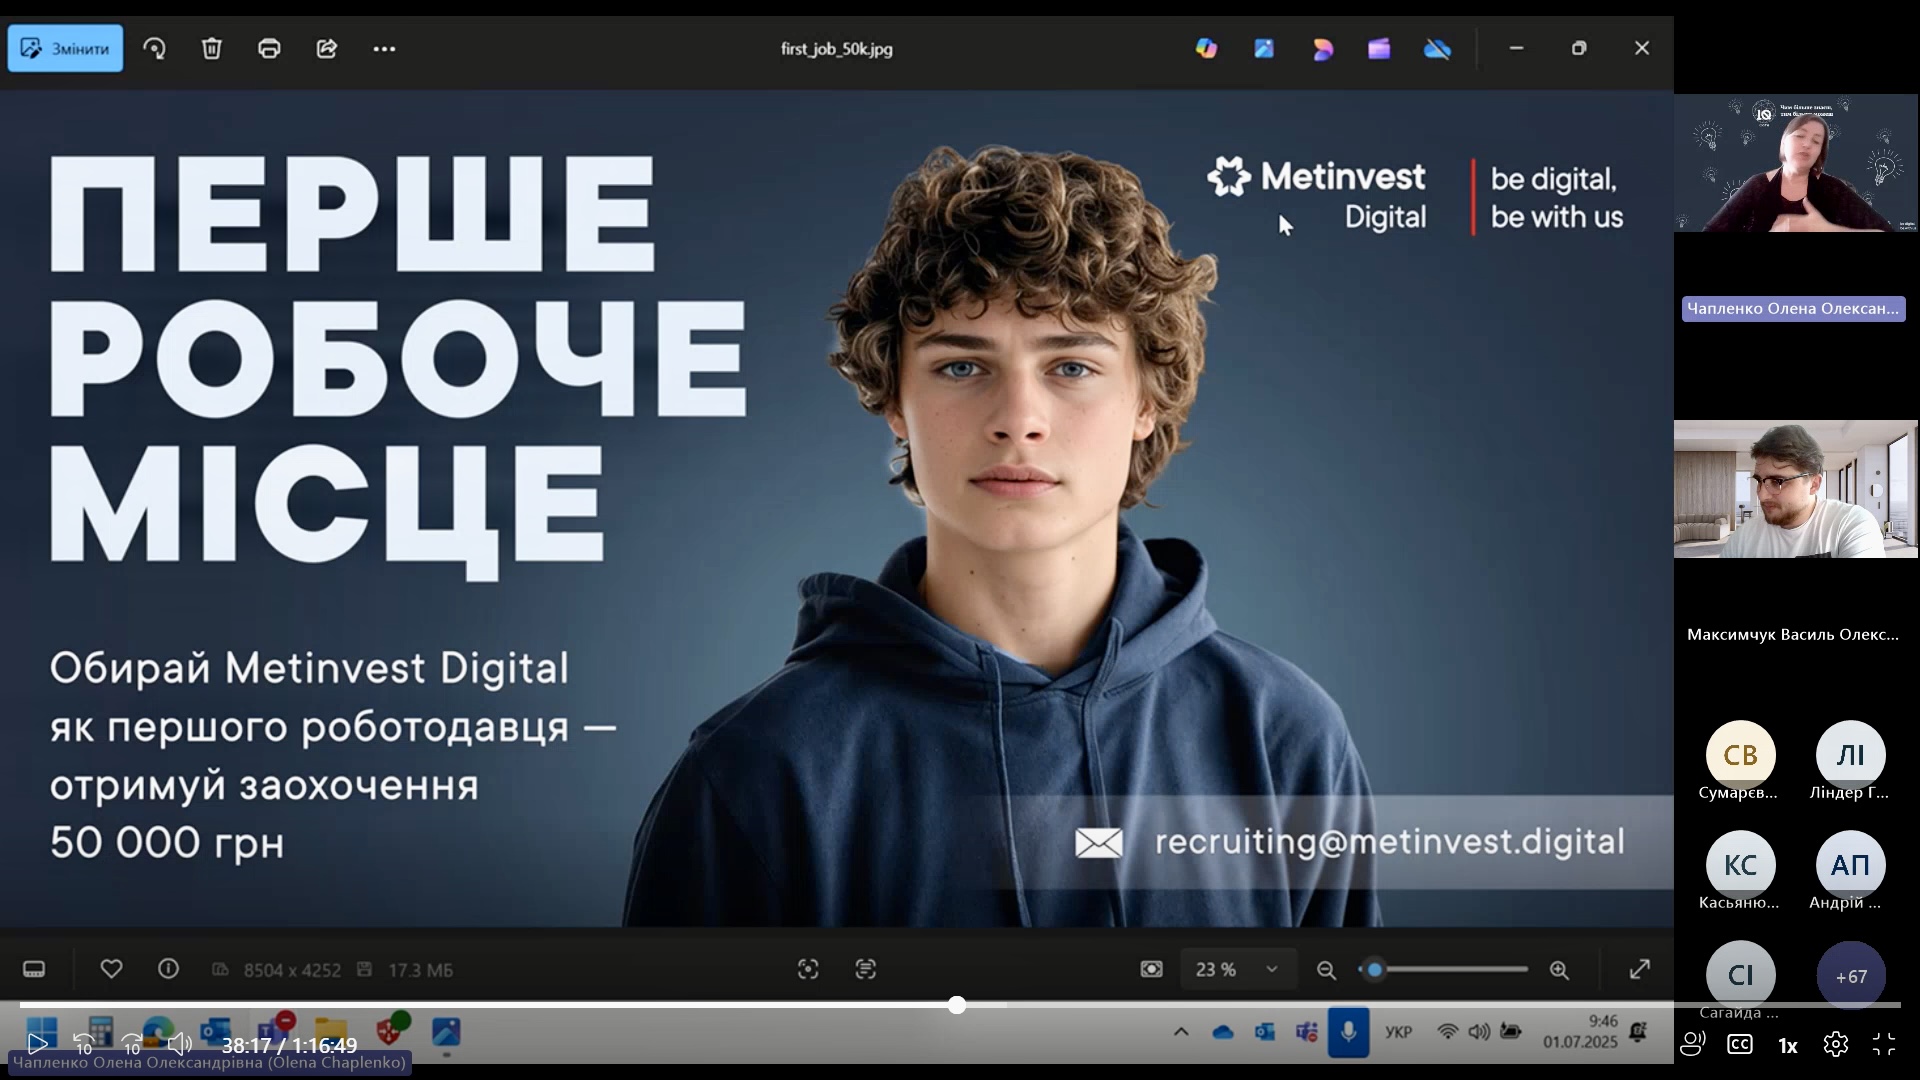Open the notification bell in taskbar

click(1638, 1032)
